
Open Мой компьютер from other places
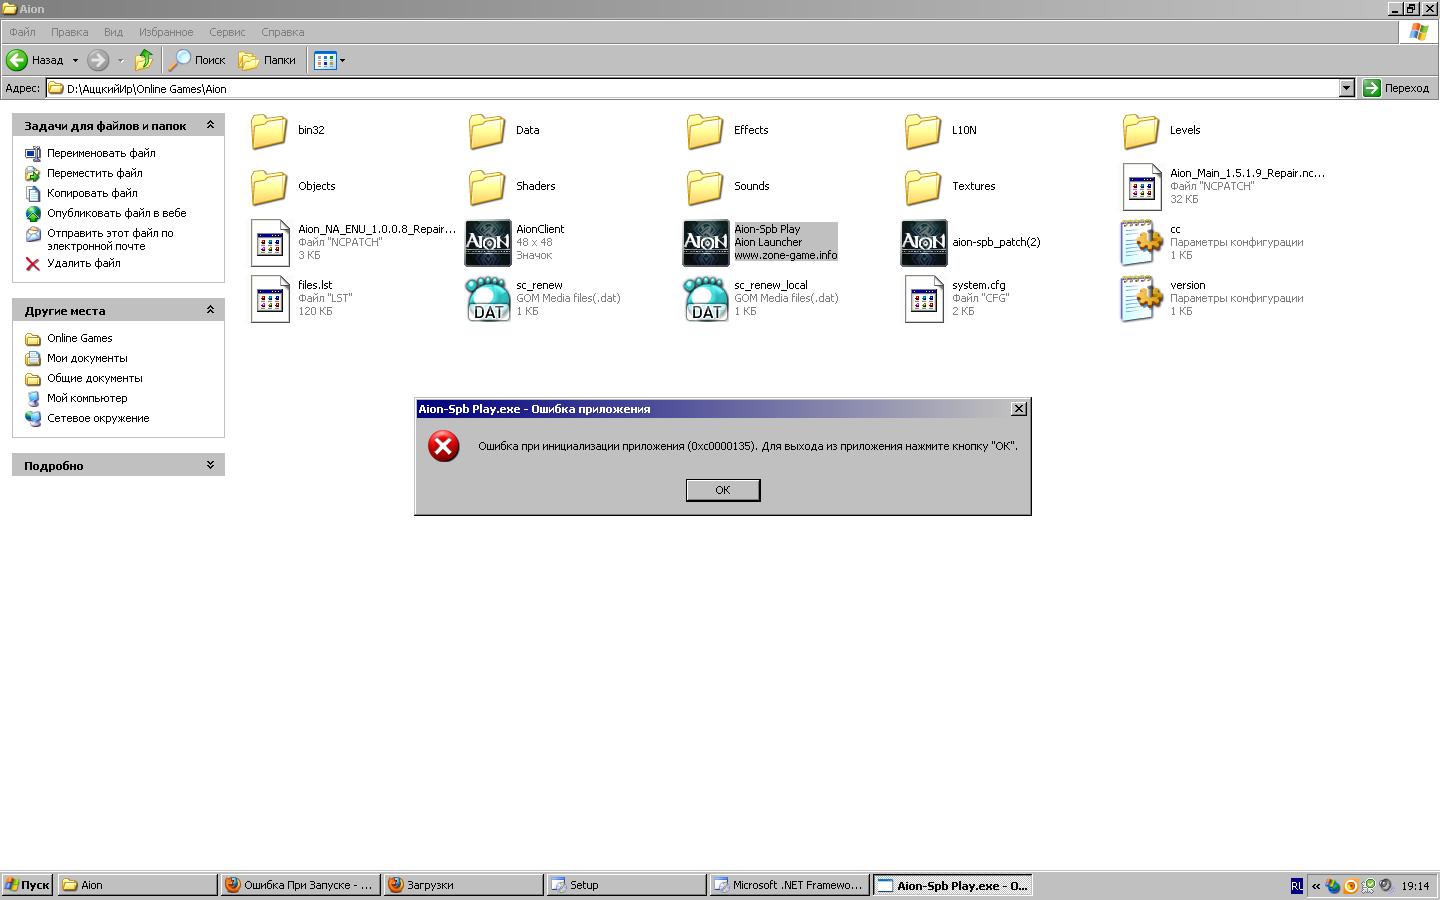[87, 398]
